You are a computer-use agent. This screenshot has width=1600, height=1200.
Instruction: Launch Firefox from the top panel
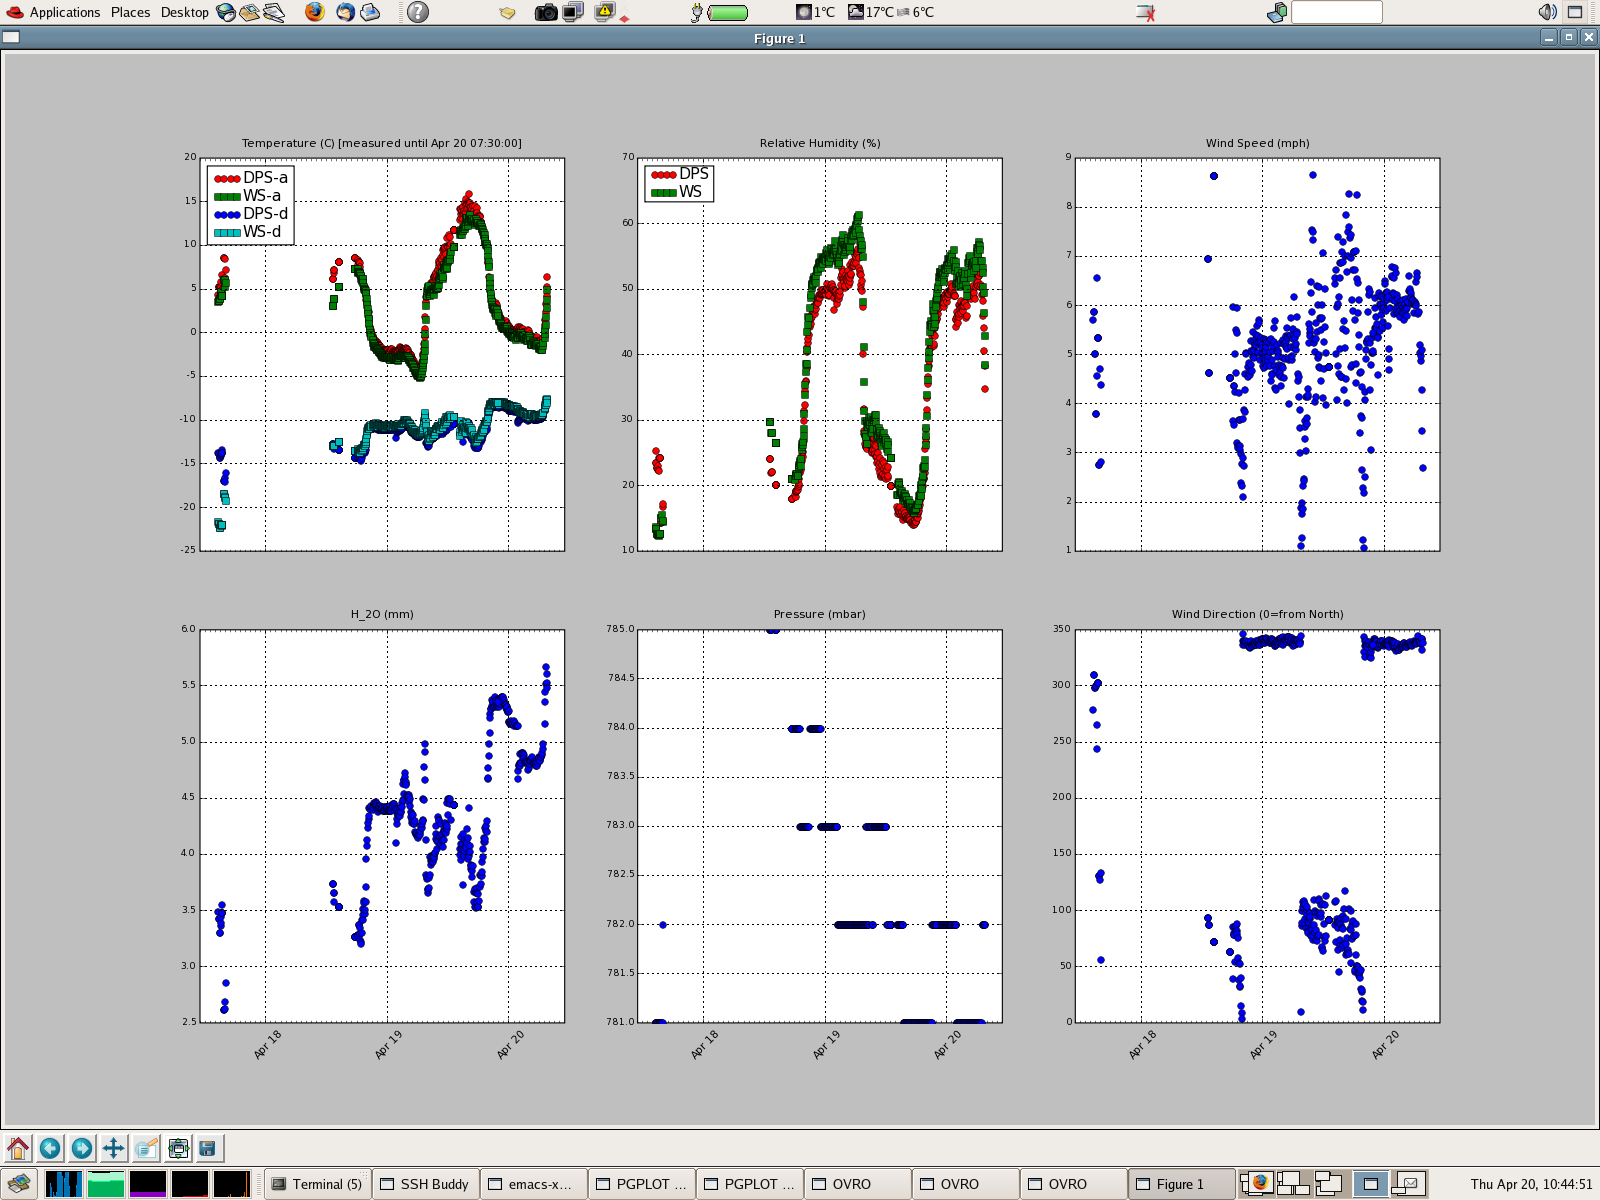point(314,12)
